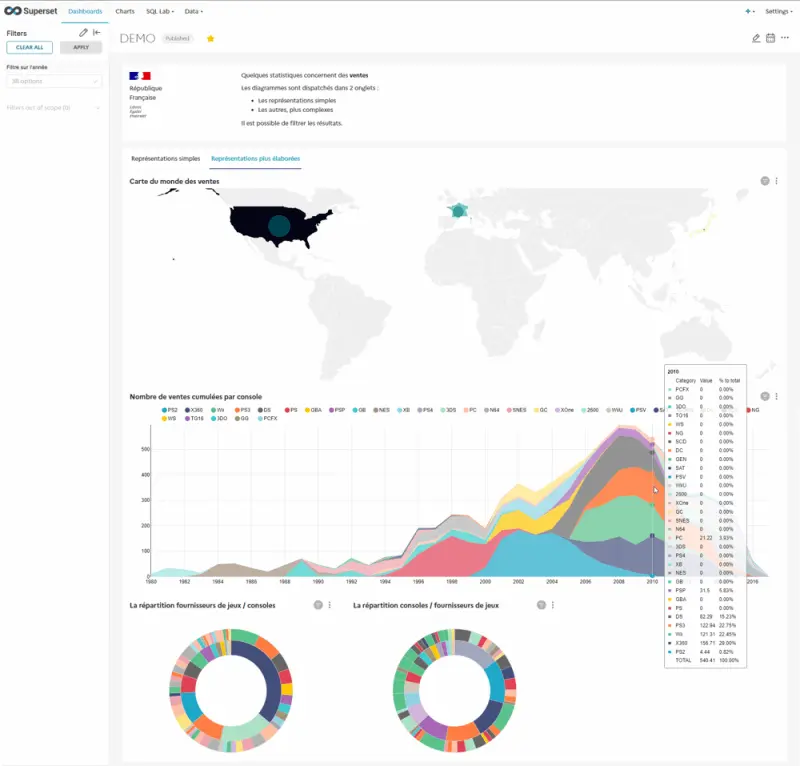The height and width of the screenshot is (766, 800).
Task: Click filter badge on ventes cumulées chart
Action: tap(765, 396)
